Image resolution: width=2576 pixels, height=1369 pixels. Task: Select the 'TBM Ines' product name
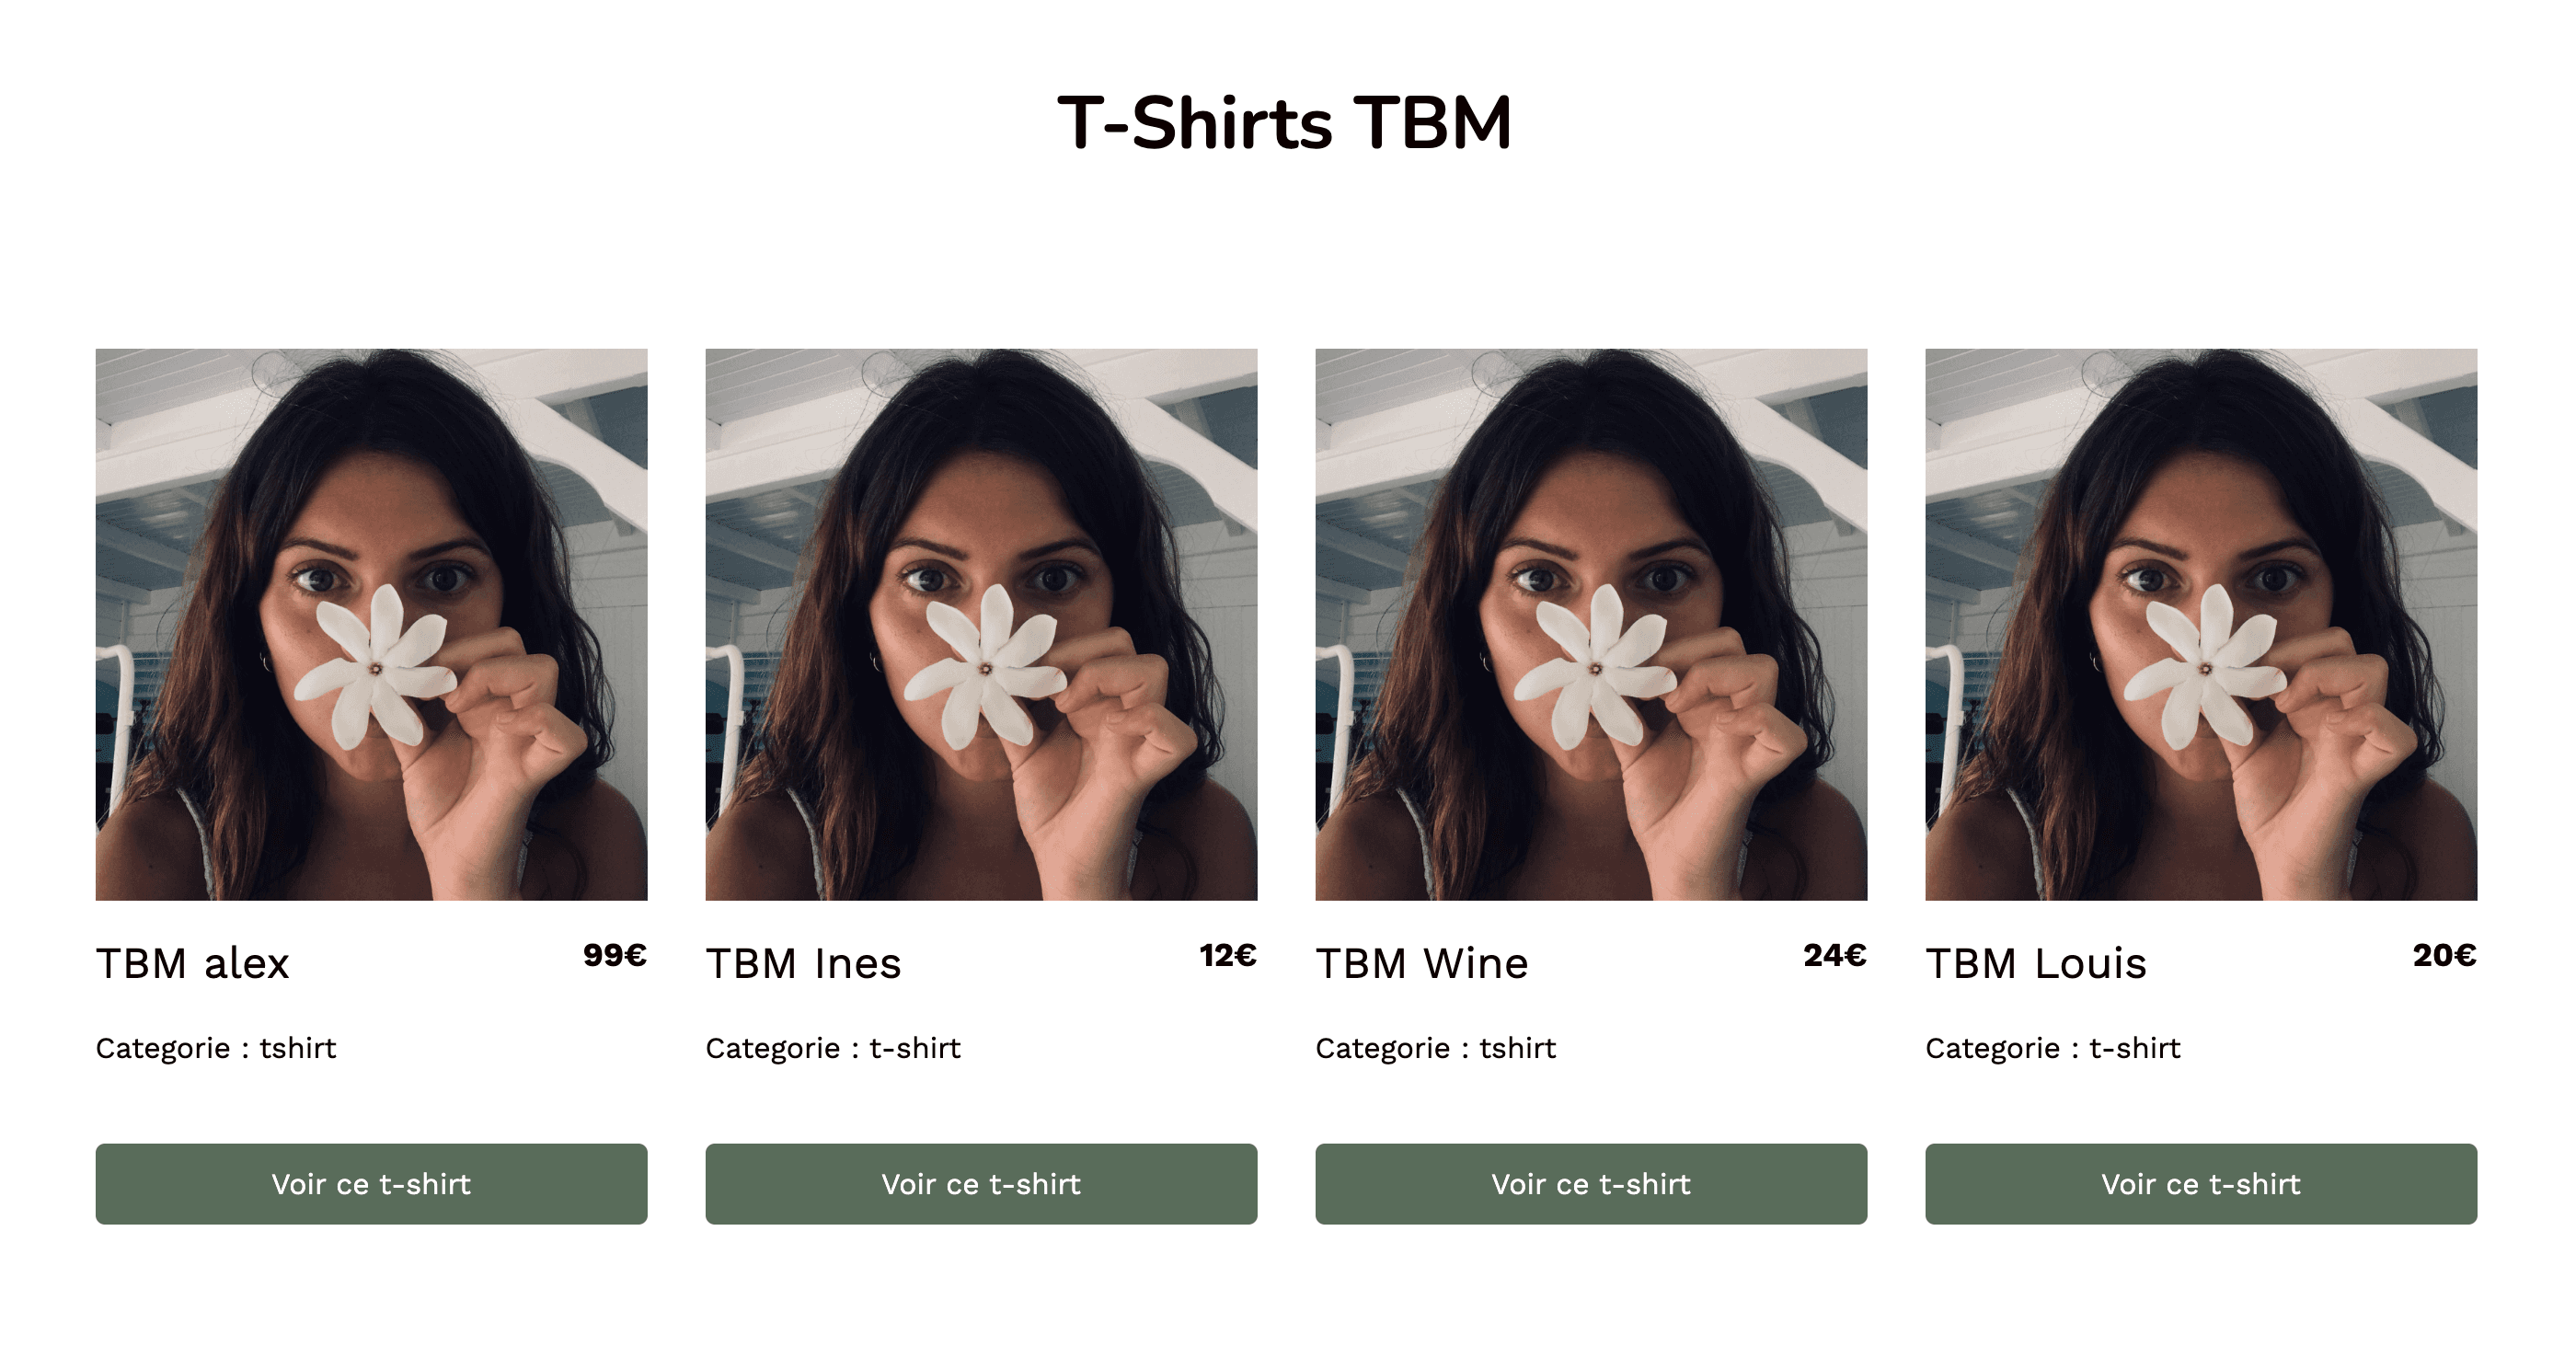803,963
